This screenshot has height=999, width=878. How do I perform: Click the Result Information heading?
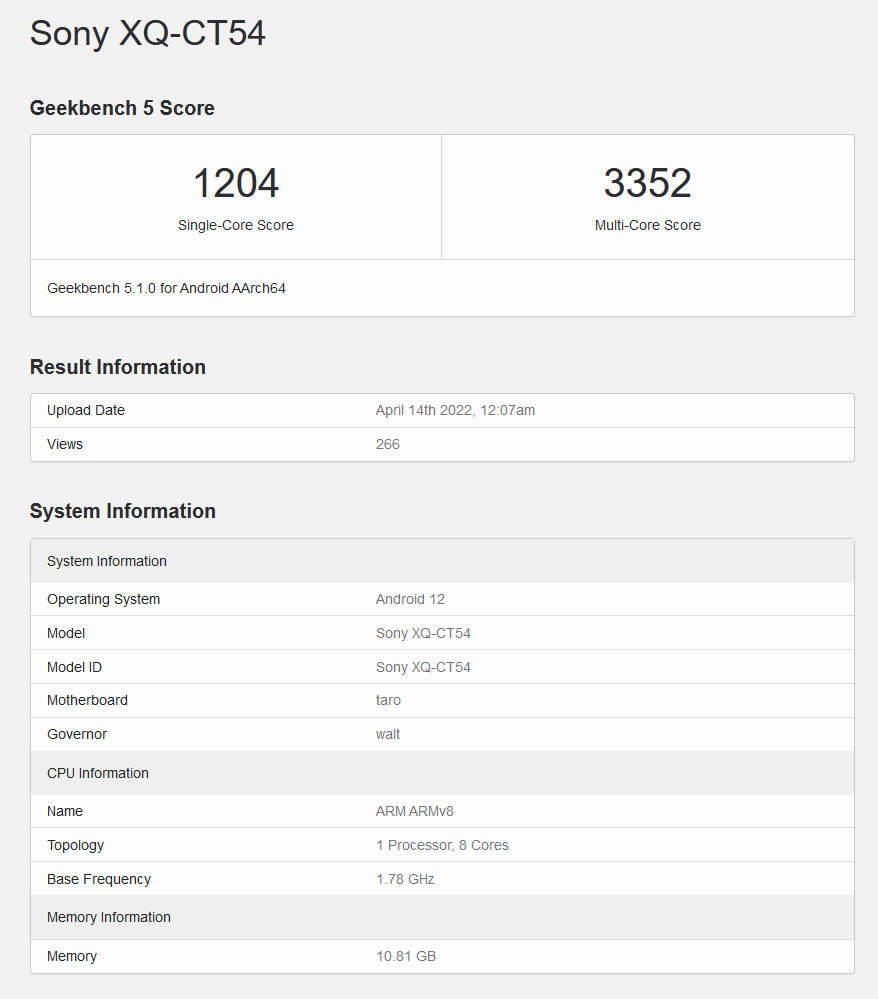pos(118,367)
